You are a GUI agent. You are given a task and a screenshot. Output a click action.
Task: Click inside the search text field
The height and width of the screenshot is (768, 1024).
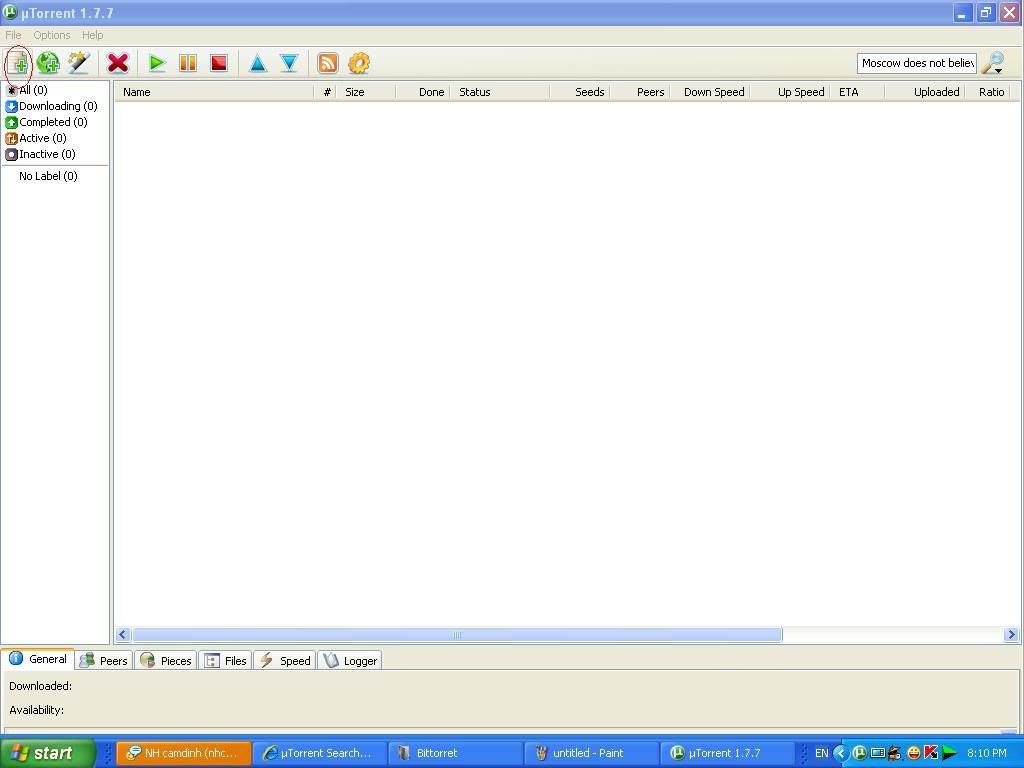coord(916,63)
